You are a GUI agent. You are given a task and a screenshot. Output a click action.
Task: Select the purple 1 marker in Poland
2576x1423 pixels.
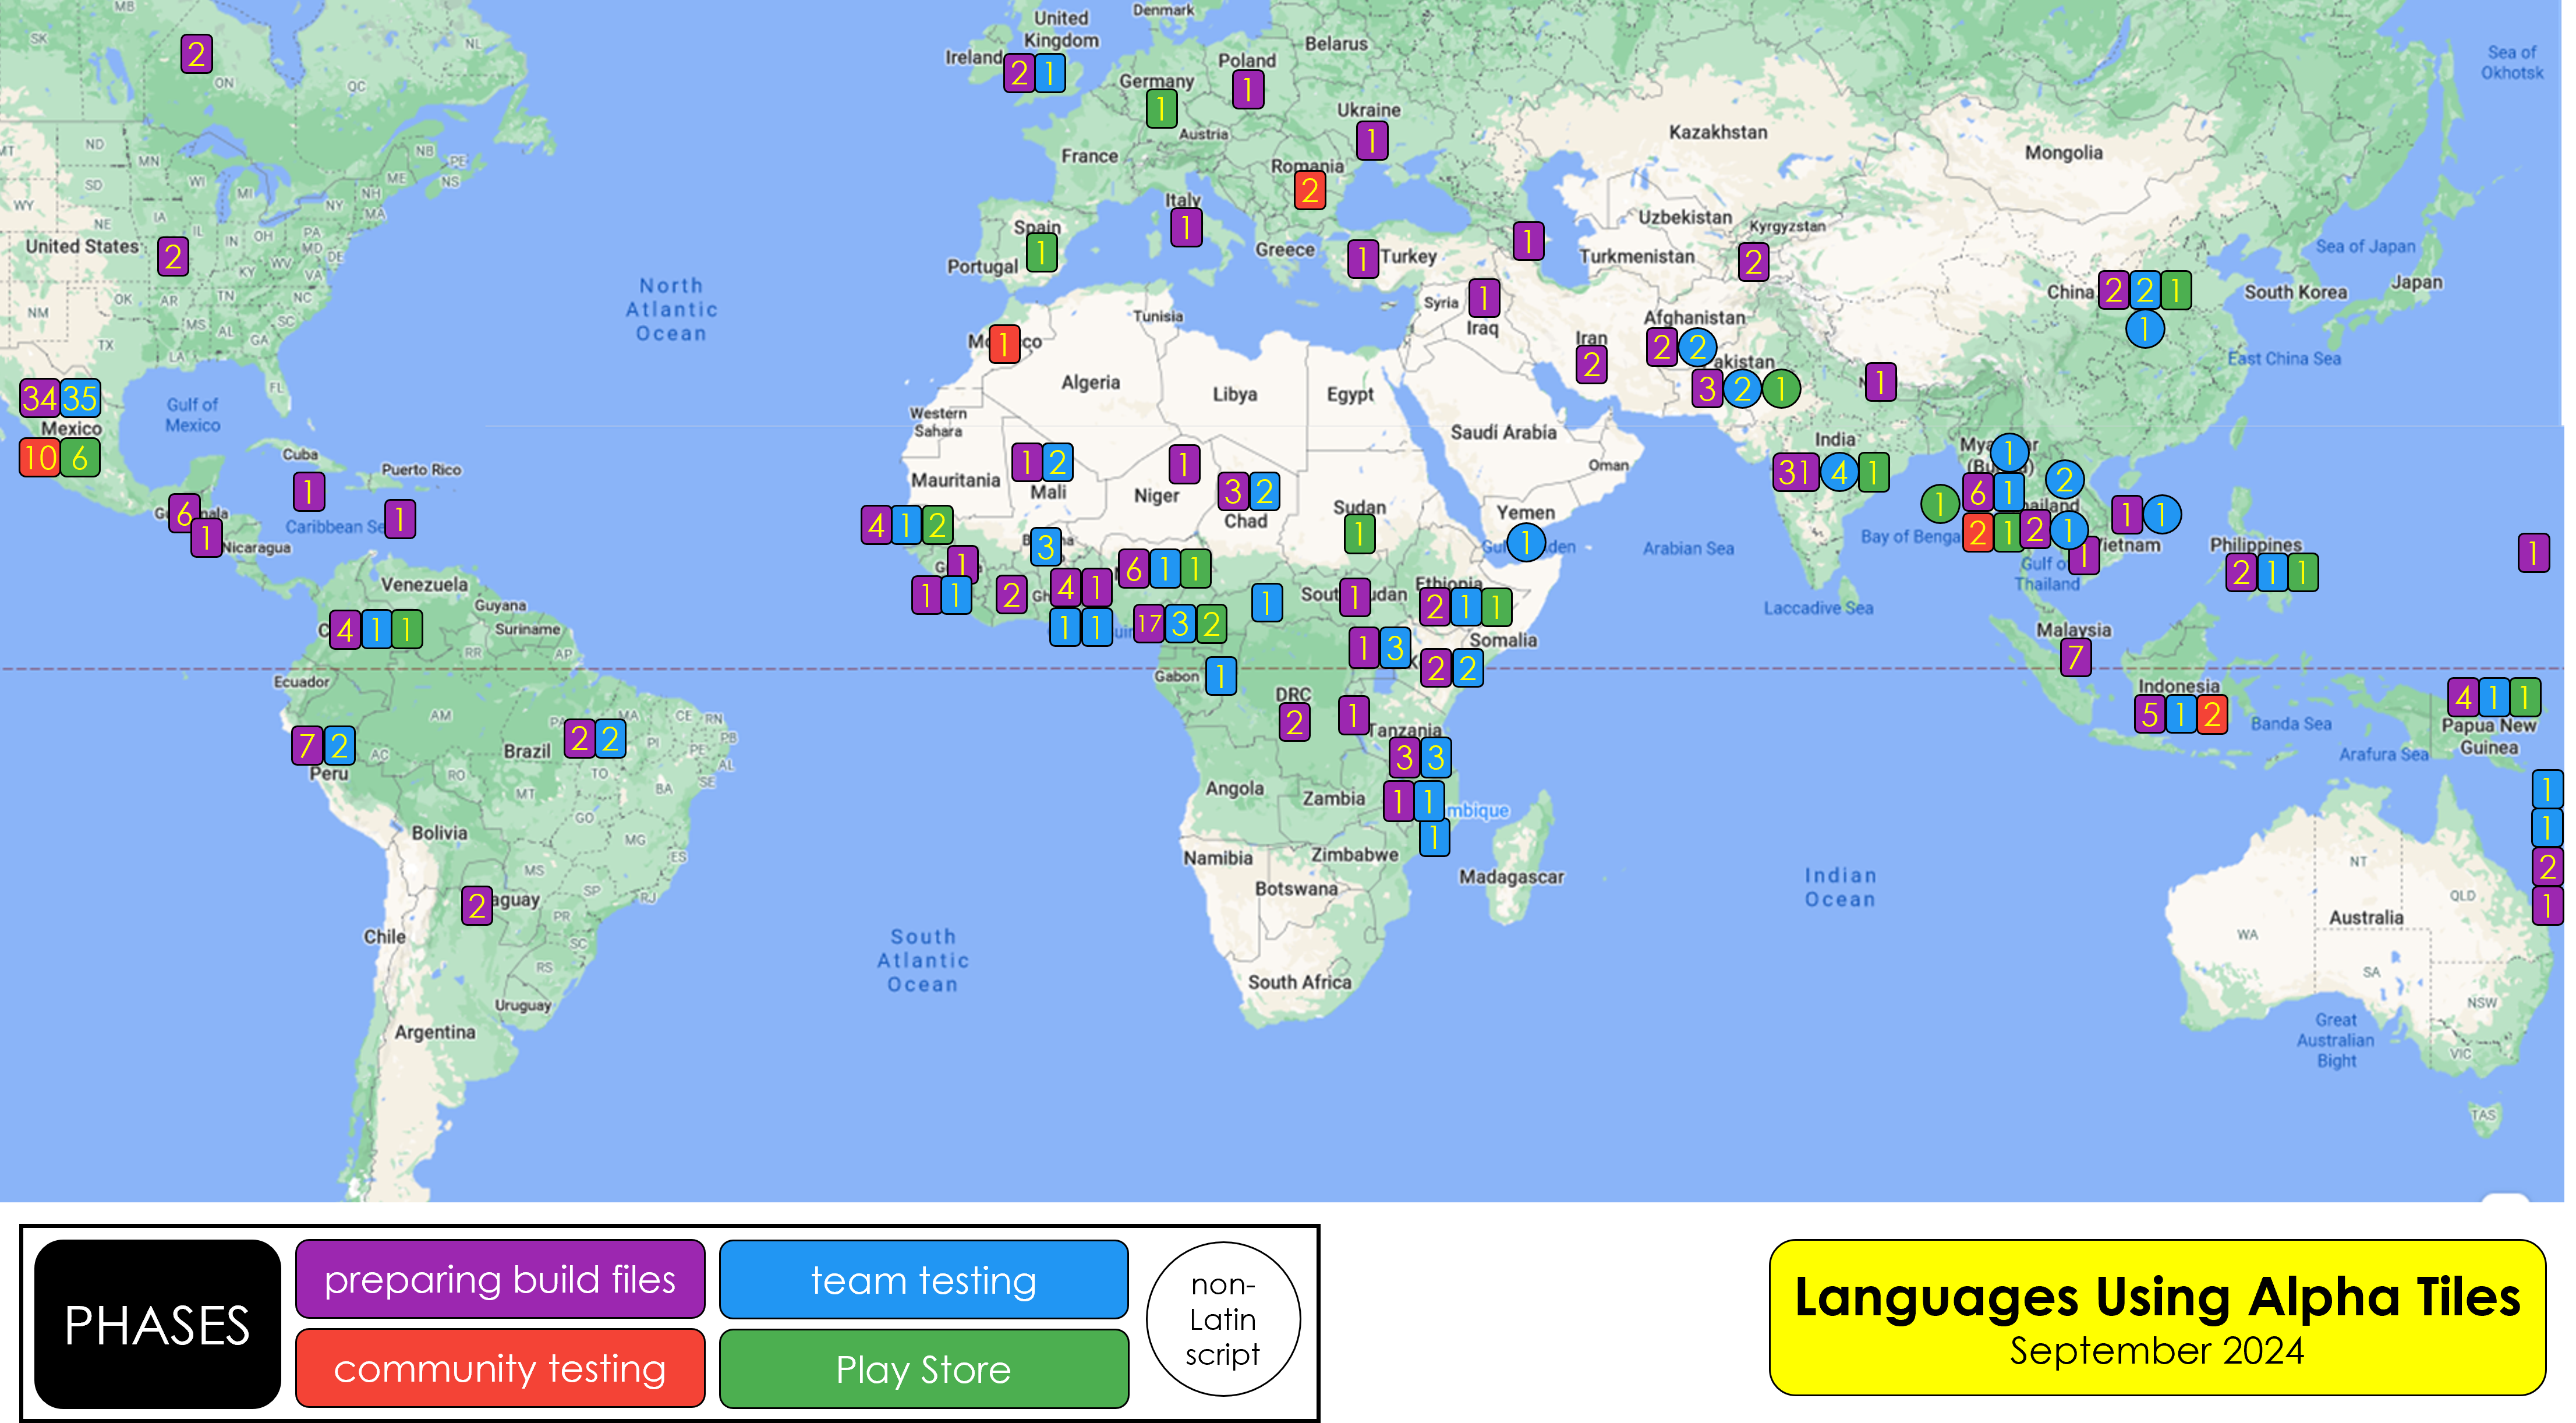tap(1248, 90)
